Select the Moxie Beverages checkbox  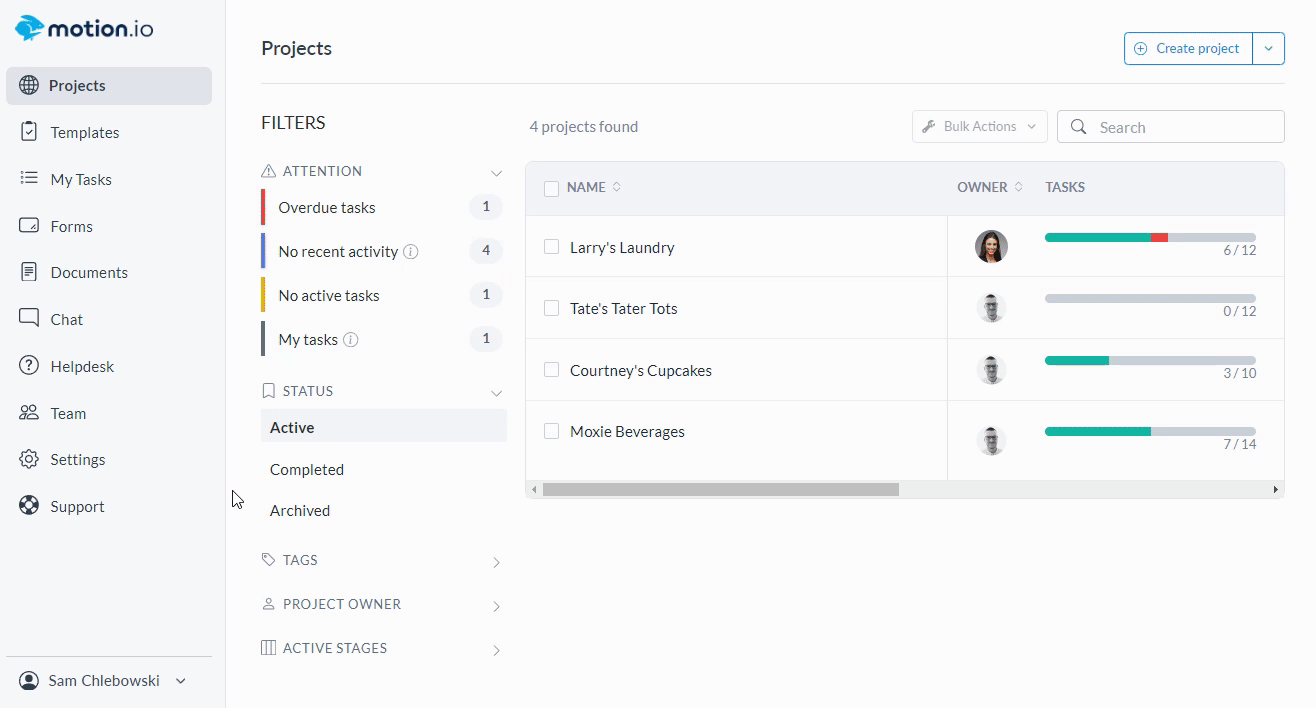click(x=551, y=431)
